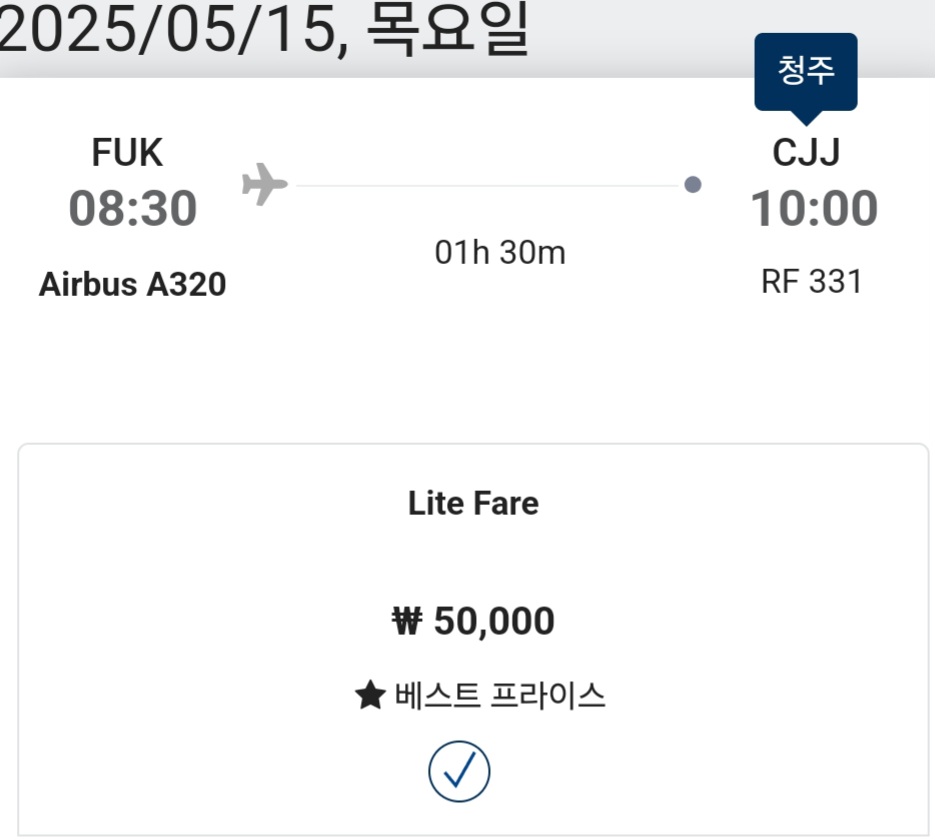Click the destination dot on route line
This screenshot has width=935, height=840.
[x=692, y=185]
